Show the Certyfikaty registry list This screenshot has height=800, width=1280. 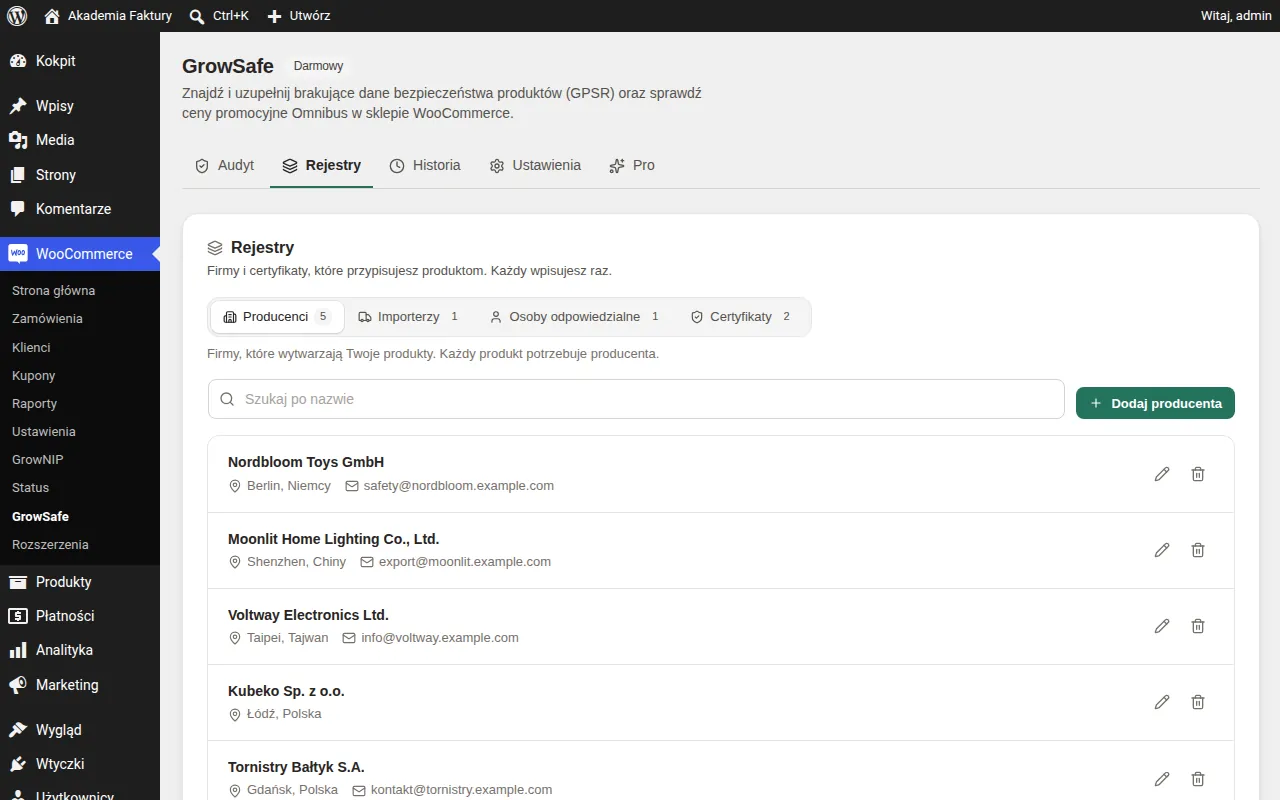741,317
